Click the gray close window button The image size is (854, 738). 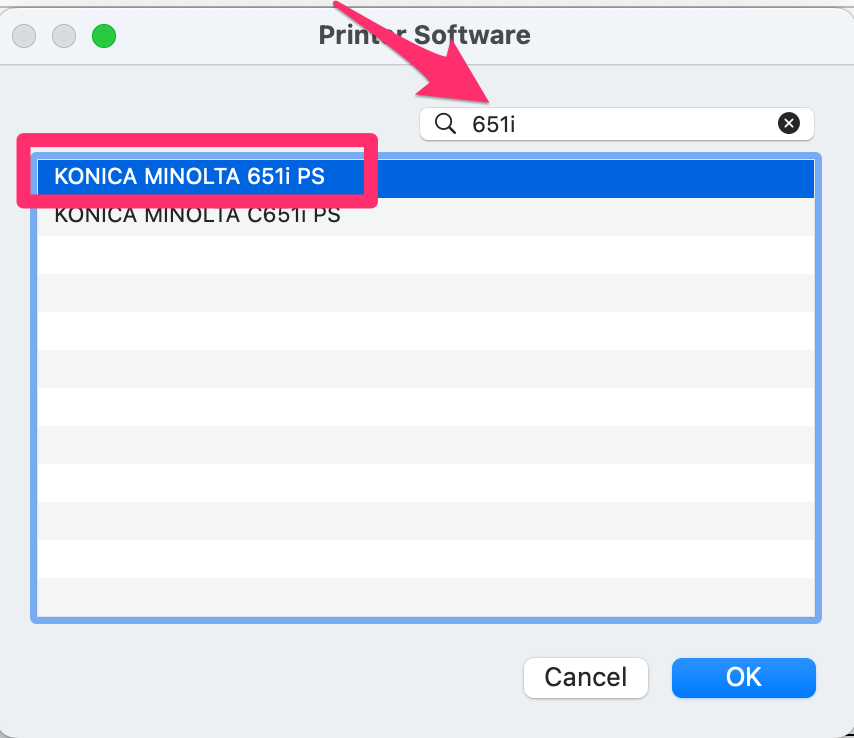pos(24,37)
